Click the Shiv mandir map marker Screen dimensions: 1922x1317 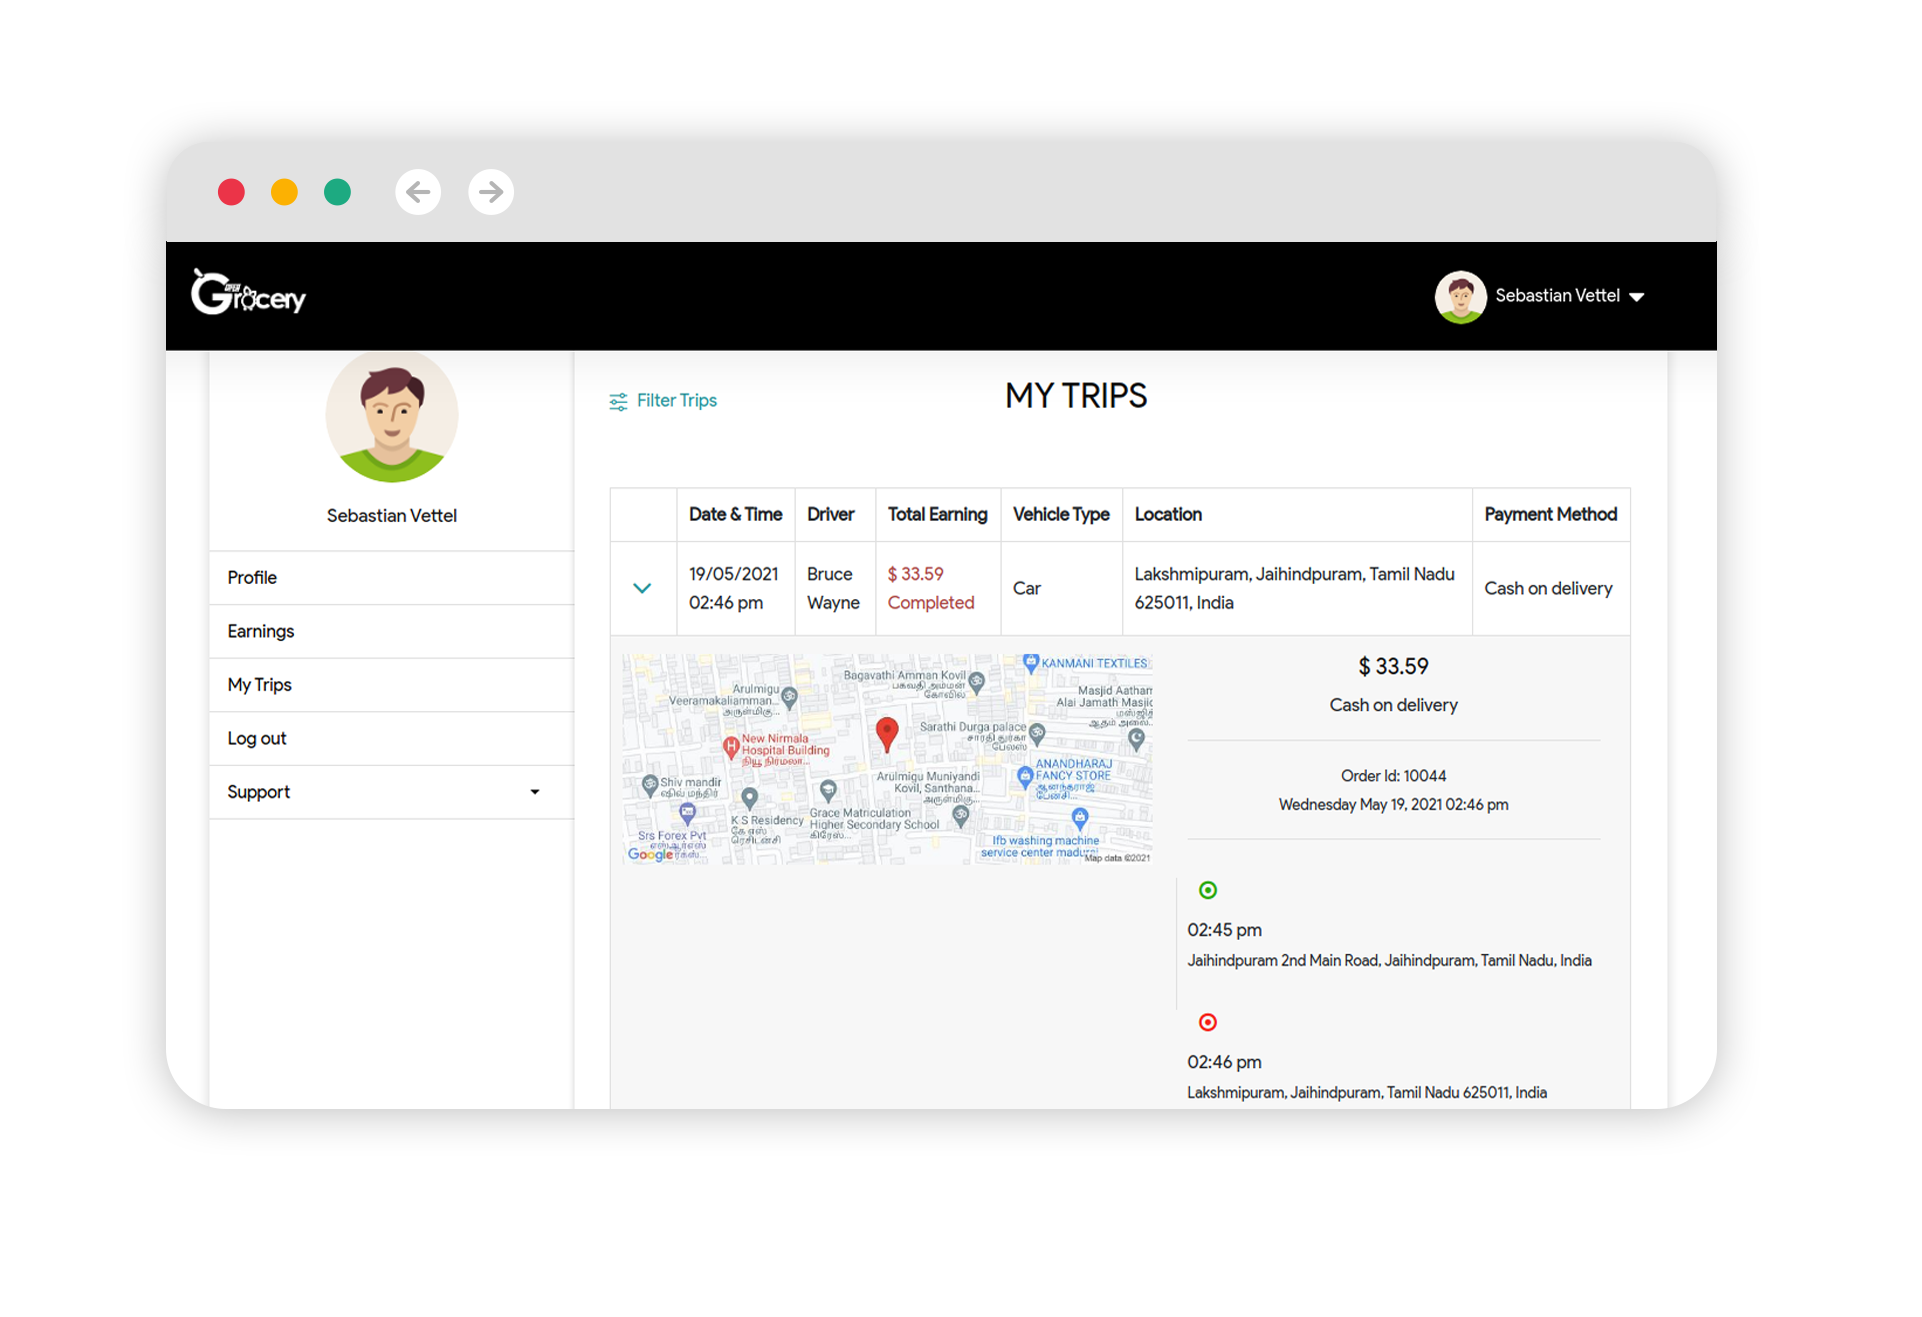pyautogui.click(x=650, y=785)
